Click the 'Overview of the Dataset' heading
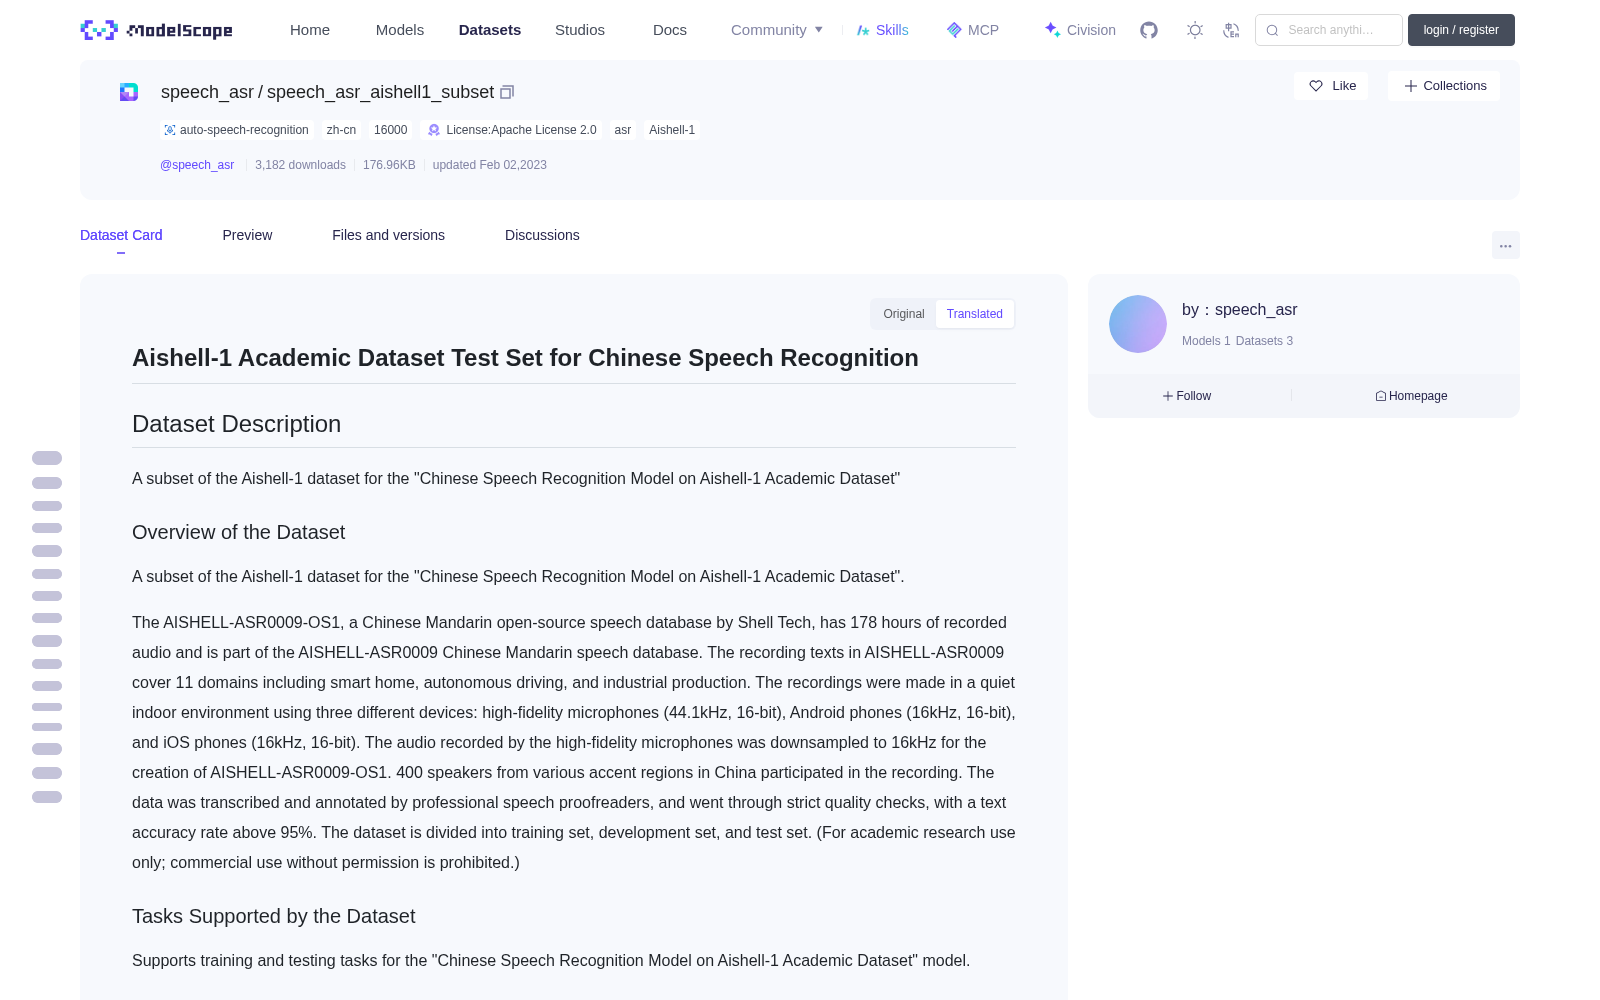Screen dimensions: 1600x1000 point(238,533)
